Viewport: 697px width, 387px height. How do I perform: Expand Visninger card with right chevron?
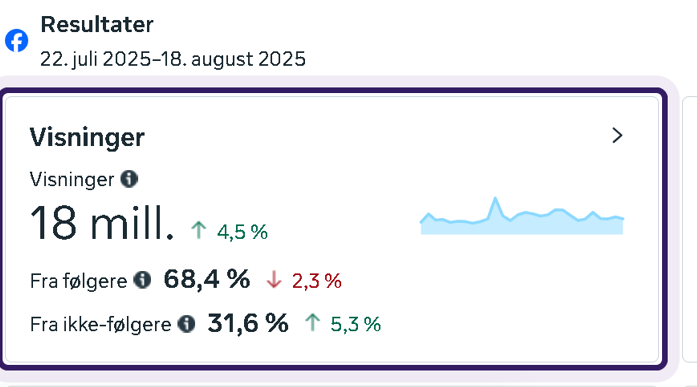[617, 136]
